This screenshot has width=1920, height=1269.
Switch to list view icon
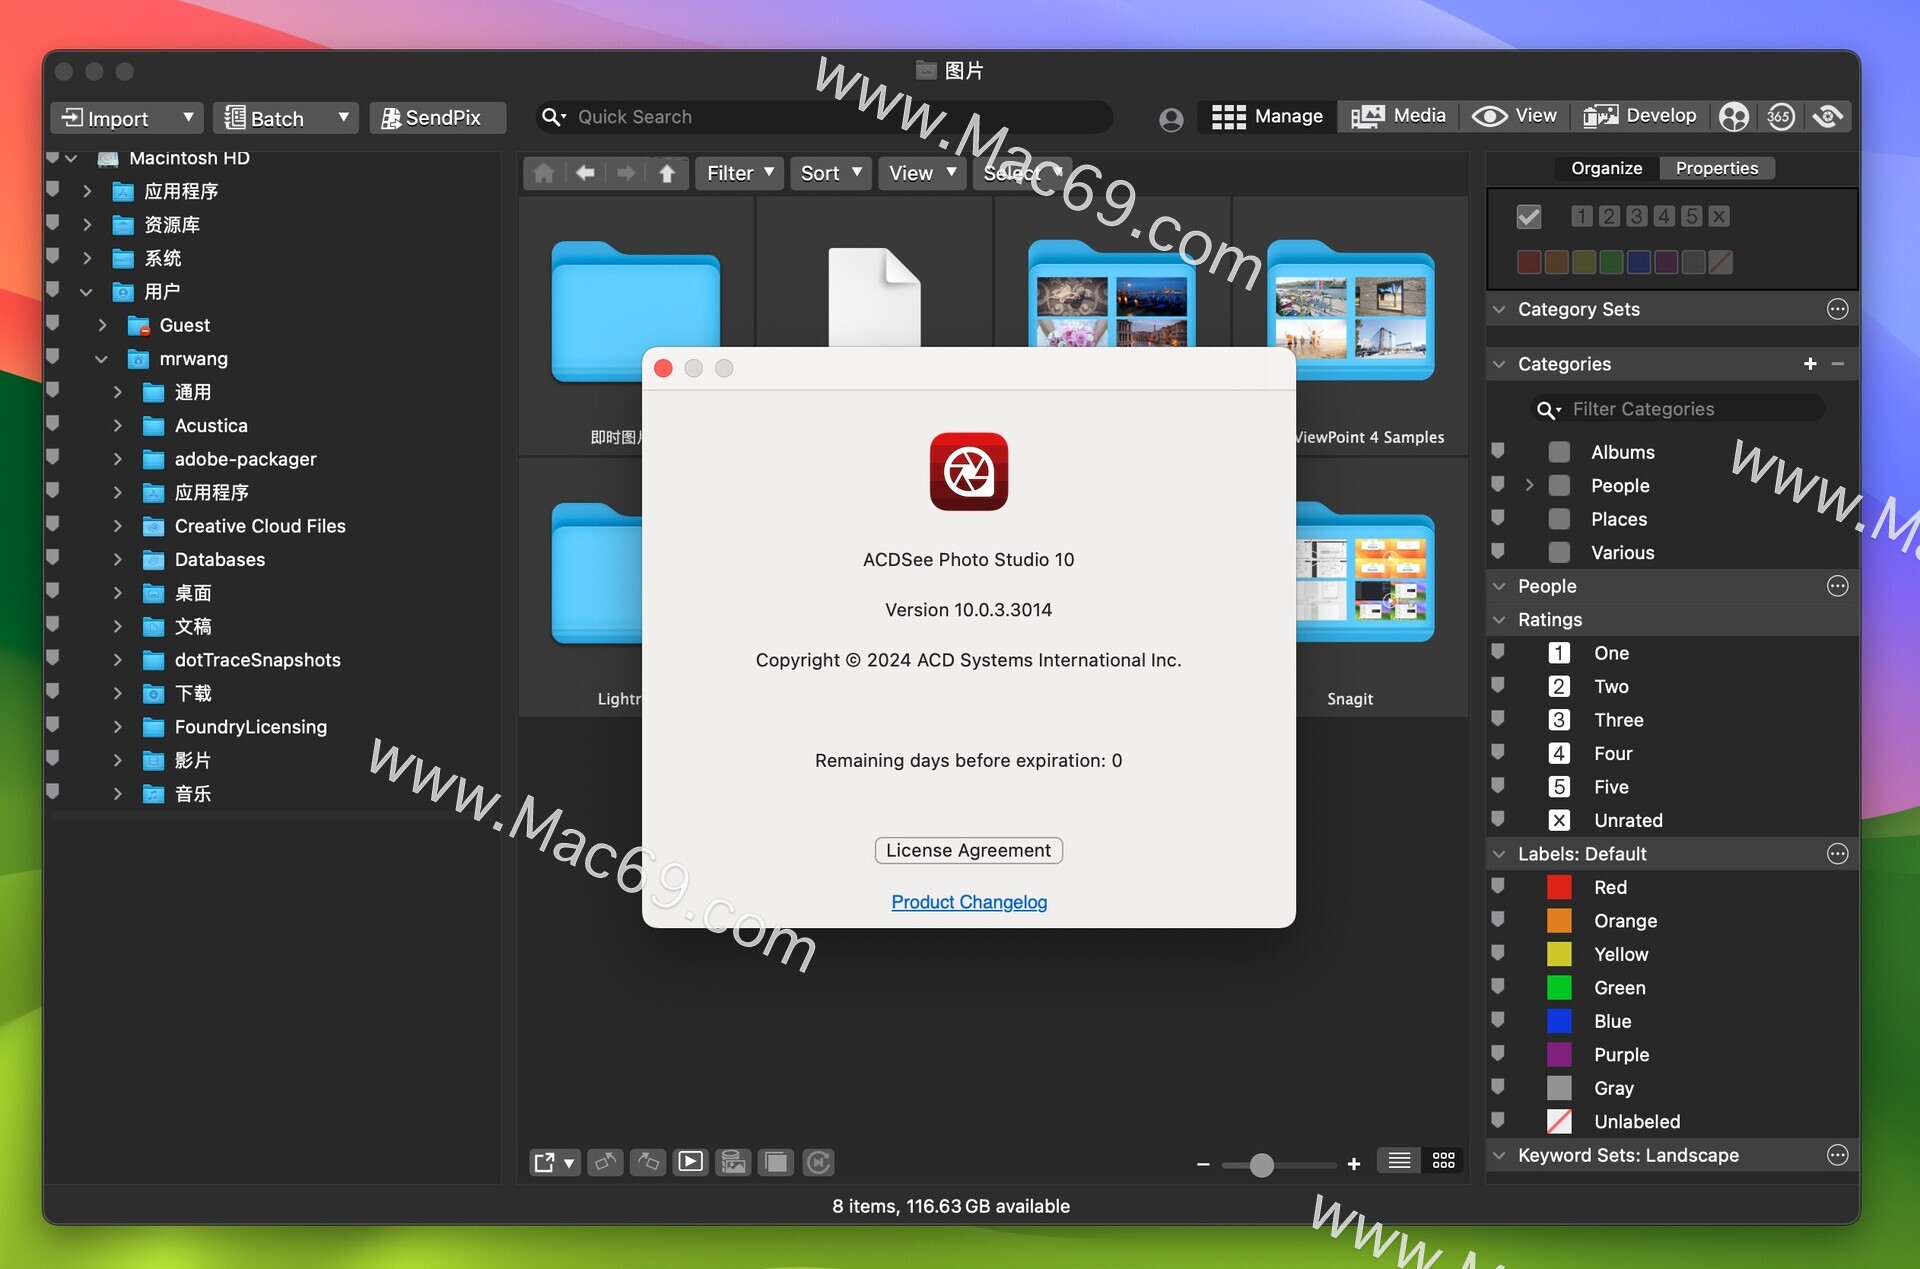click(x=1399, y=1161)
